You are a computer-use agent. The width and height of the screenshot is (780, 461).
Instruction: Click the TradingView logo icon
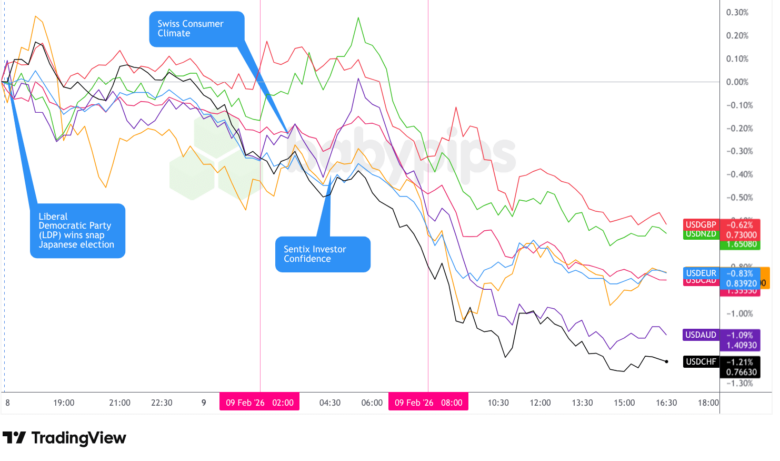[x=14, y=438]
